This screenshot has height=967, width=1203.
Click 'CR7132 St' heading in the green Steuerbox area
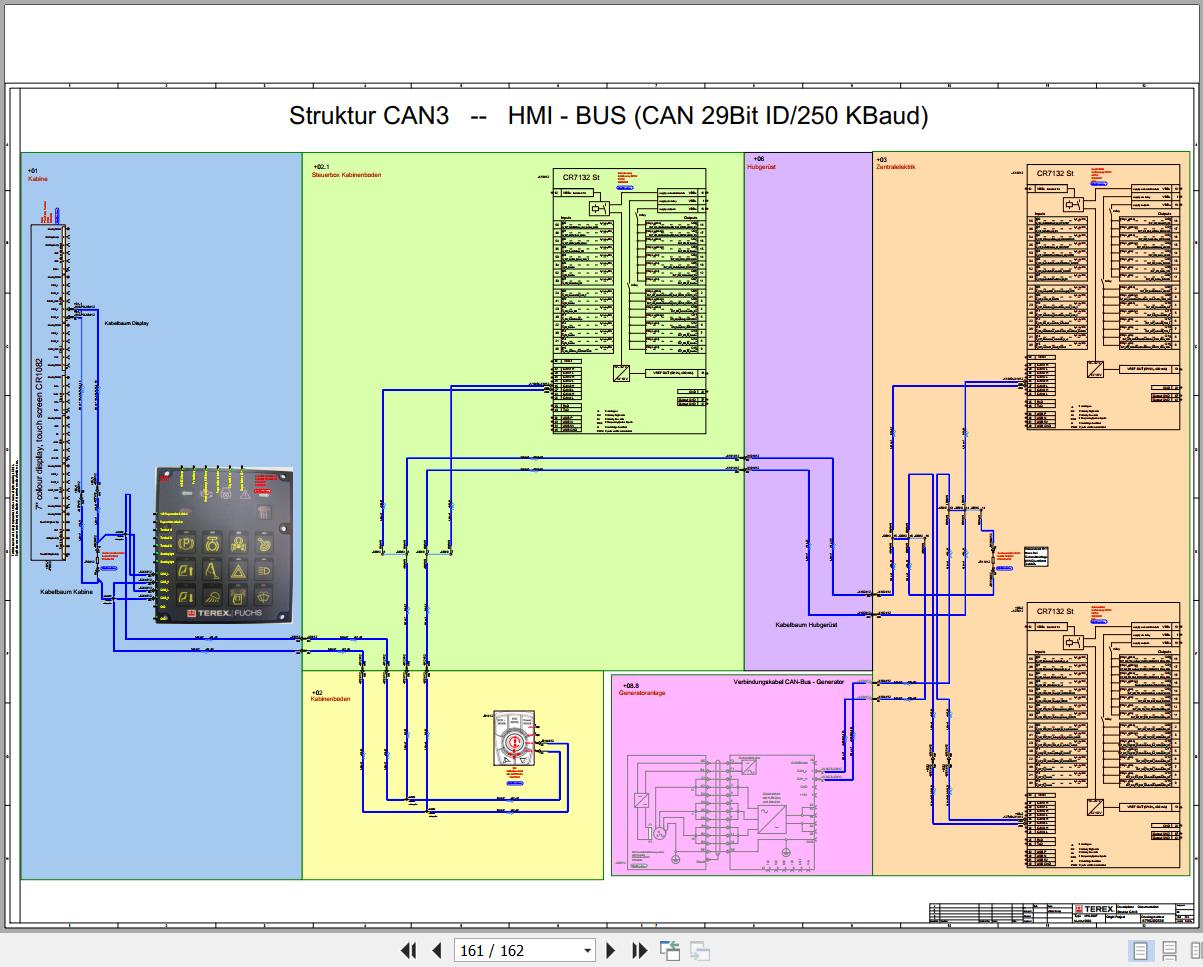[x=581, y=176]
